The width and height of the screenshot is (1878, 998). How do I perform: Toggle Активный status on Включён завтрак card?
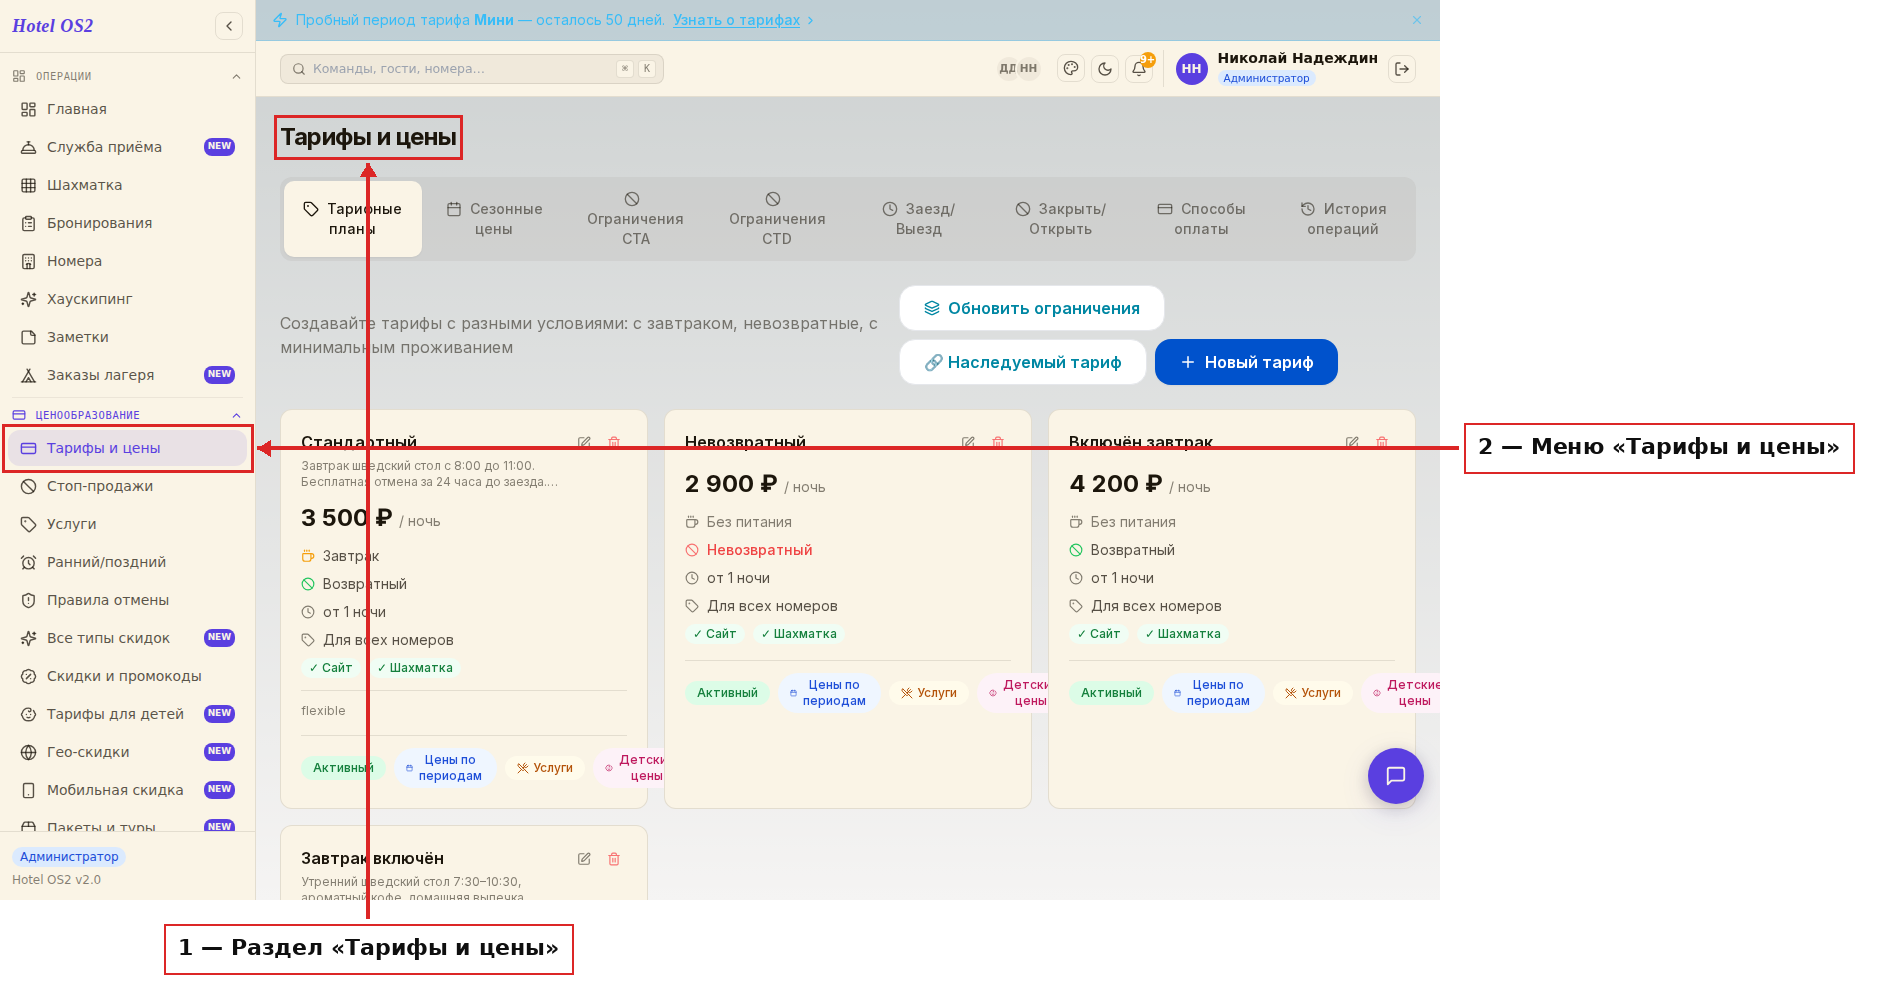click(1111, 693)
